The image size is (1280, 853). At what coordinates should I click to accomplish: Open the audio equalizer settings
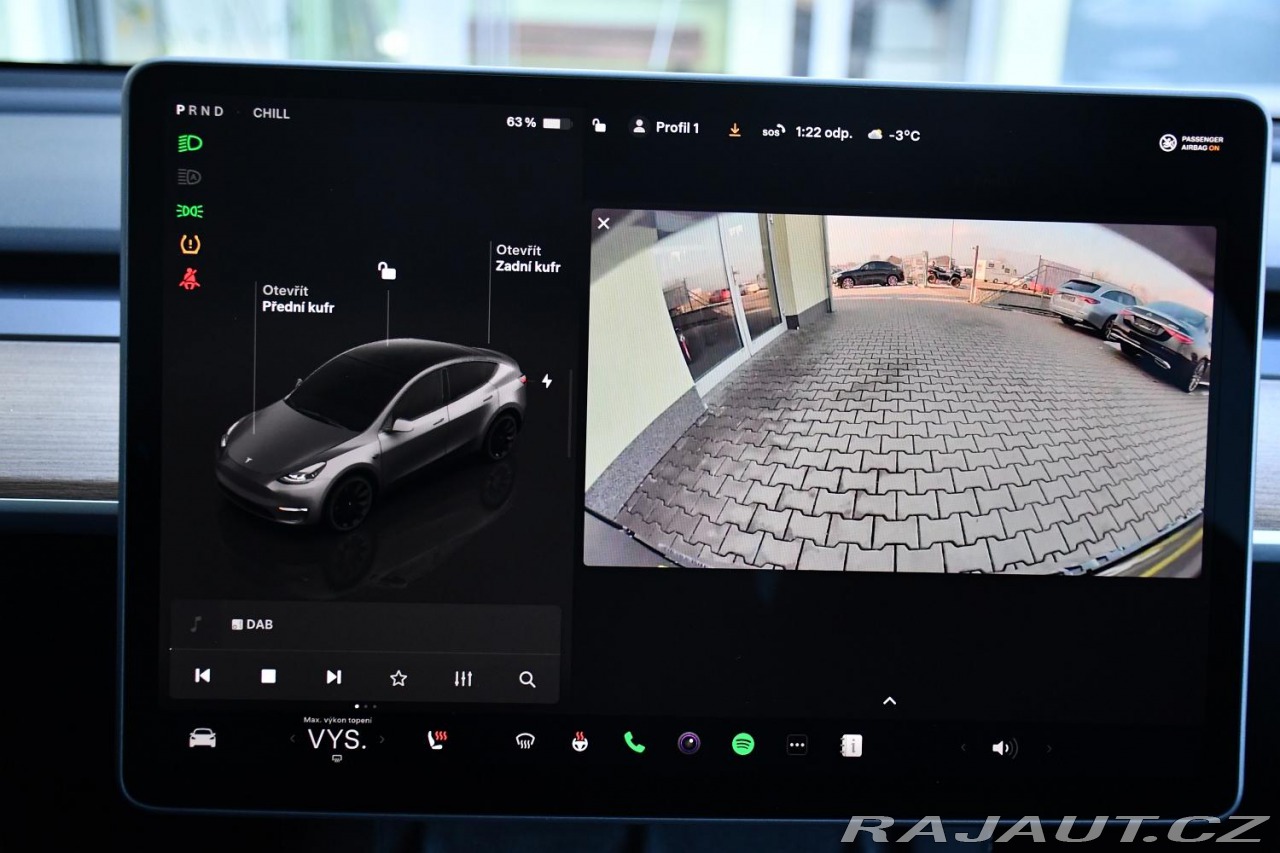[463, 679]
